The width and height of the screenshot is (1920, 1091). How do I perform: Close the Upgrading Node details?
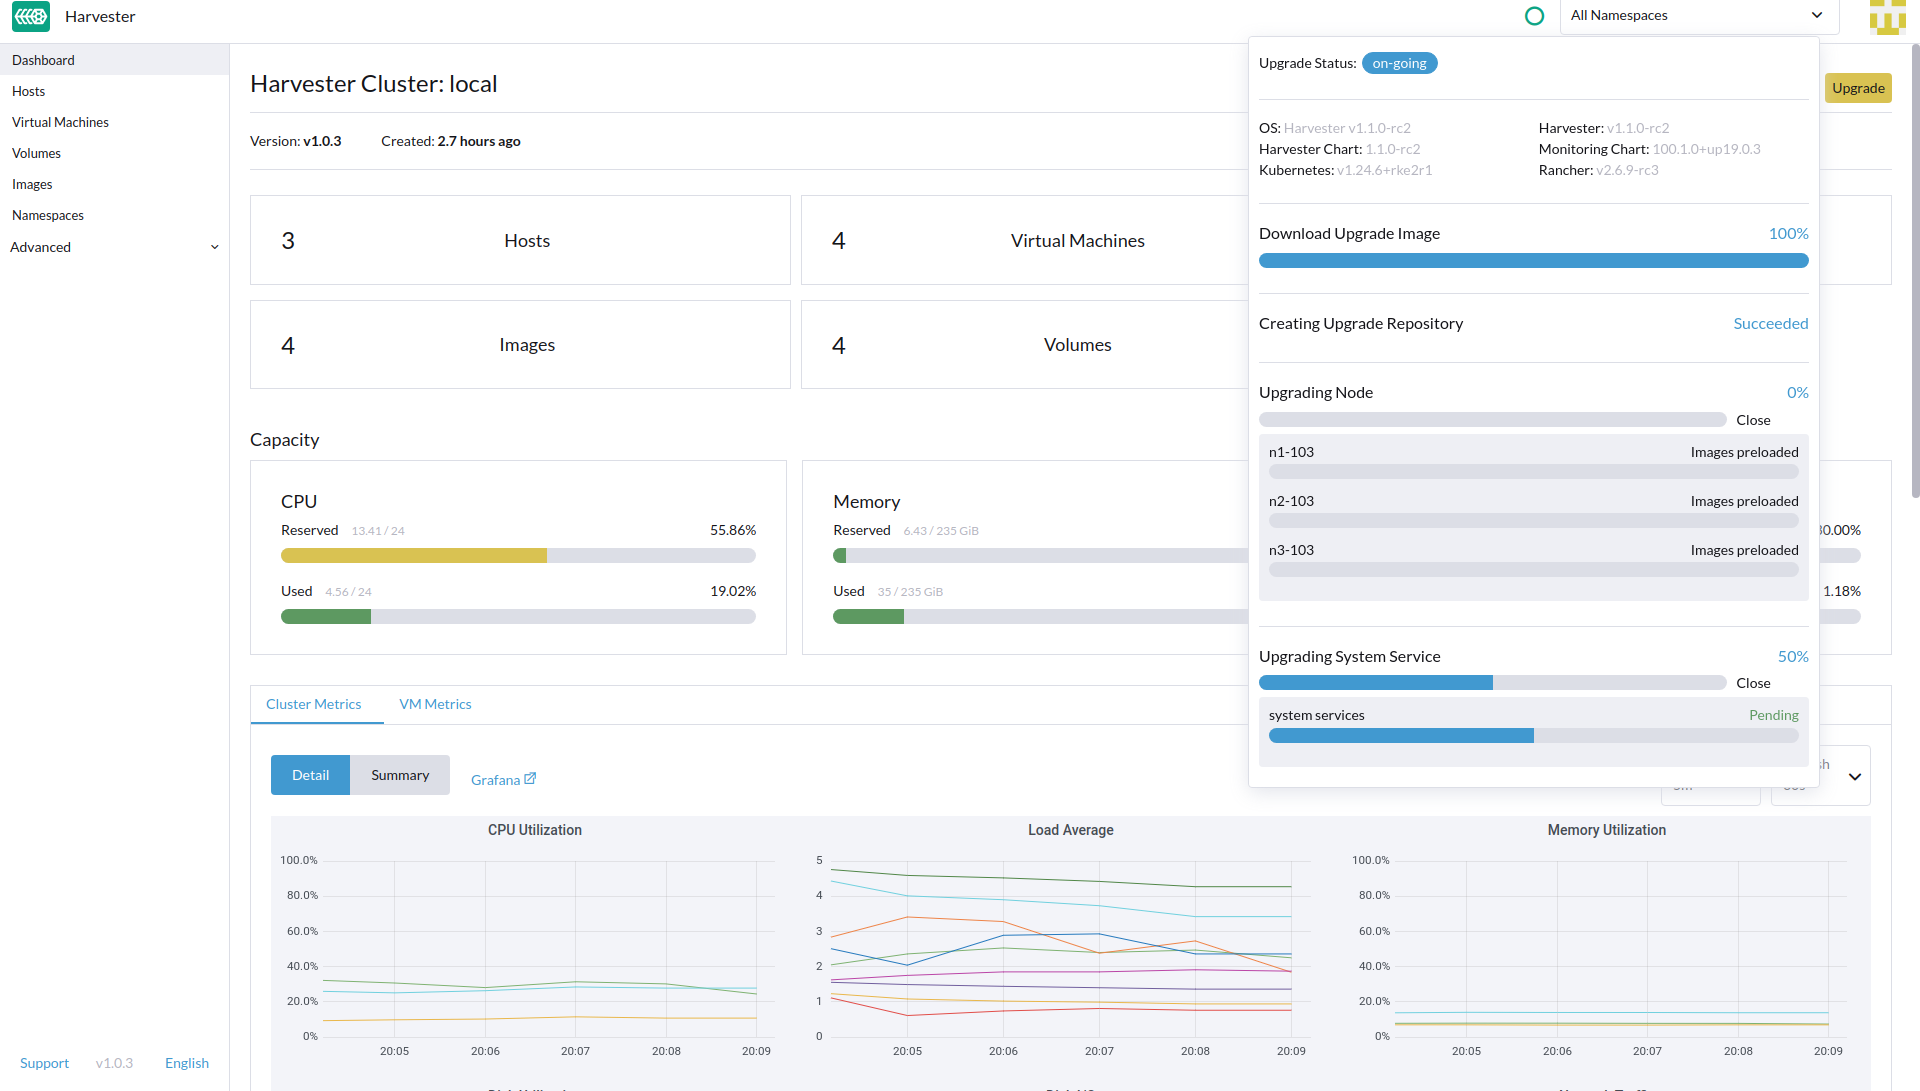(1753, 420)
